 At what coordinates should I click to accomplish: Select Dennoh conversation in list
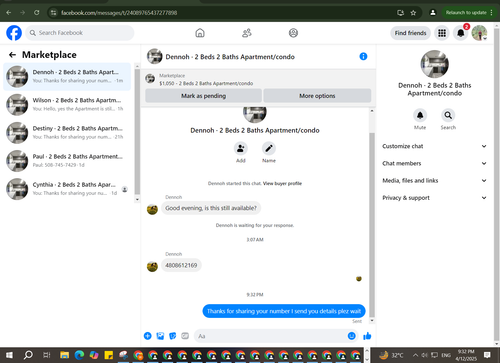[67, 76]
